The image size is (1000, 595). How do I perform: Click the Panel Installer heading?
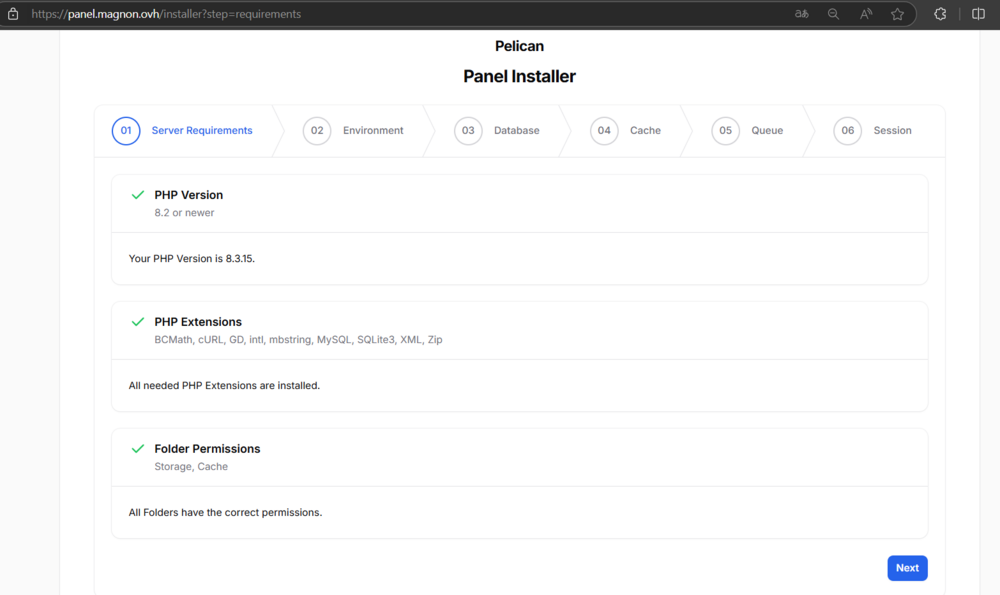[x=519, y=77]
